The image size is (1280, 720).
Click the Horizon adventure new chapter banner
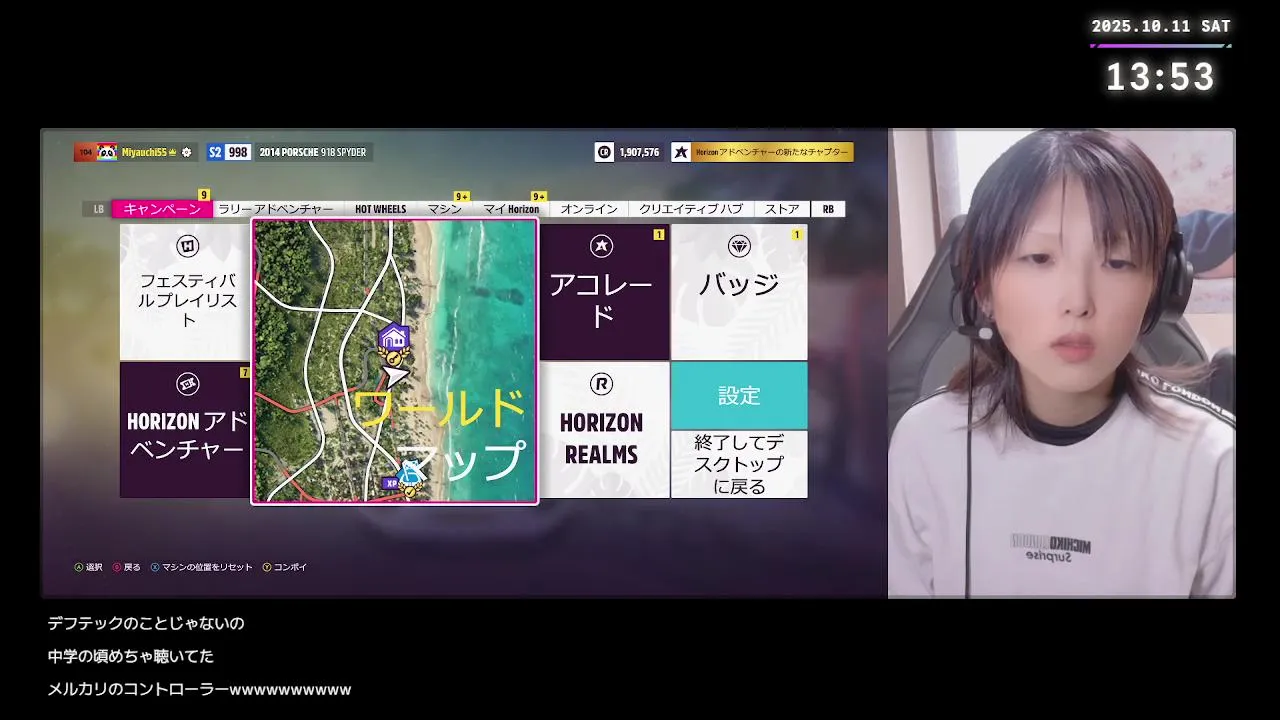click(x=762, y=152)
